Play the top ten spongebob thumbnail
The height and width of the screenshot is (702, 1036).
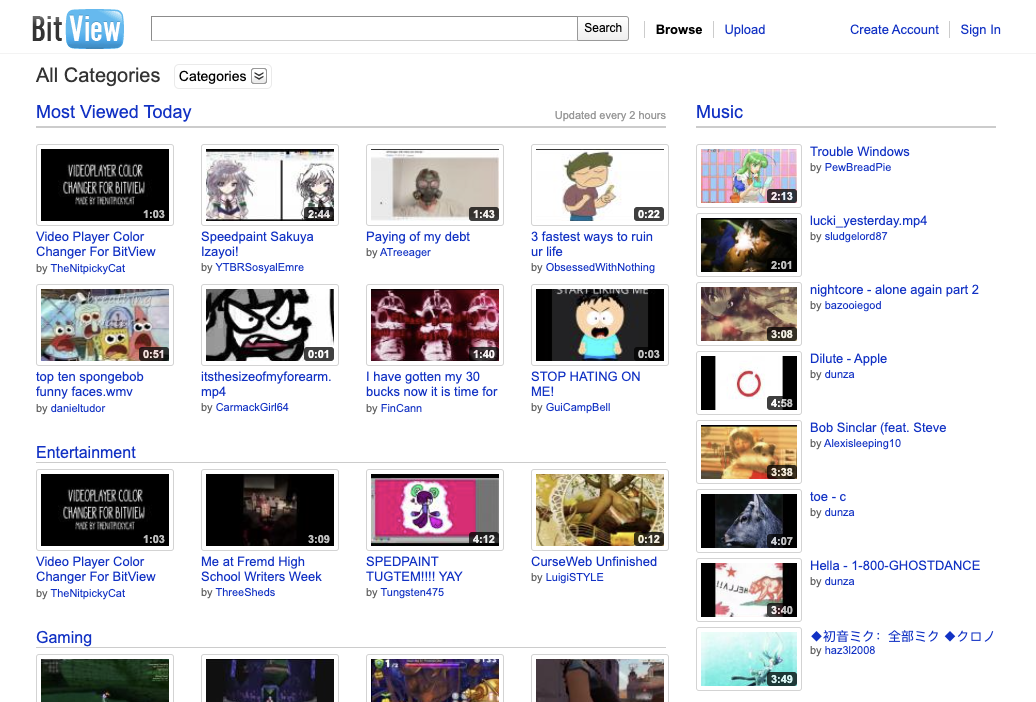point(105,325)
